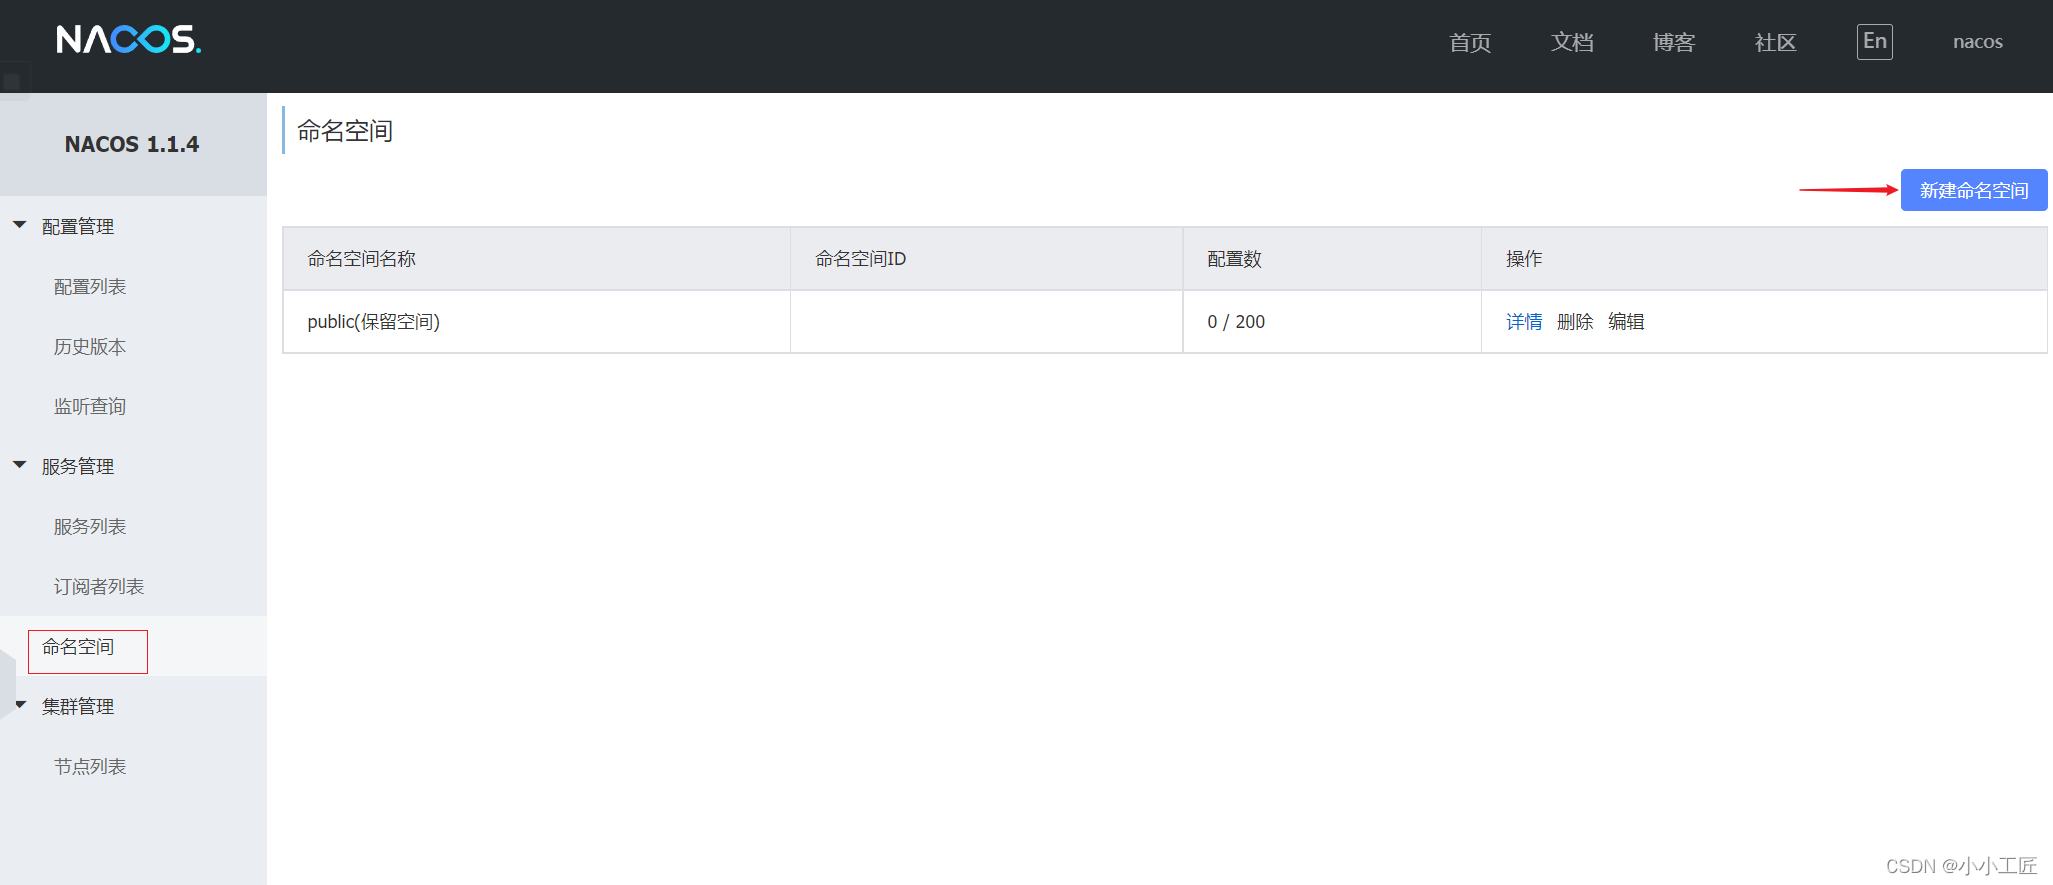Click 编辑 for public namespace
The image size is (2053, 885).
point(1626,322)
